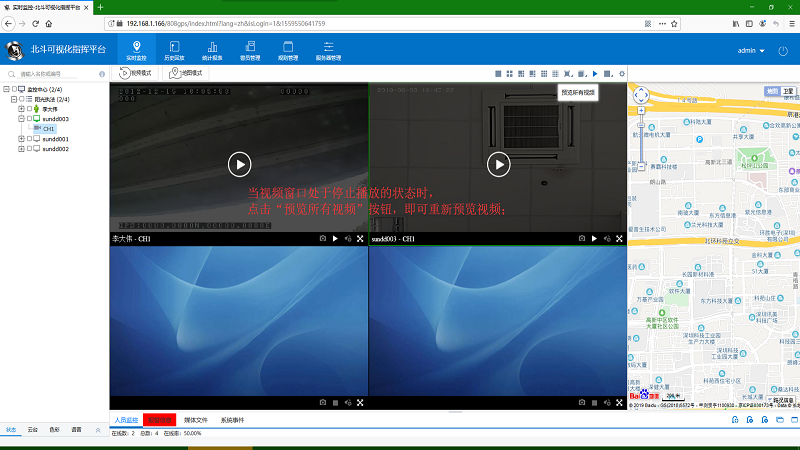The image size is (800, 450).
Task: Open video settings gear icon
Action: (x=622, y=74)
